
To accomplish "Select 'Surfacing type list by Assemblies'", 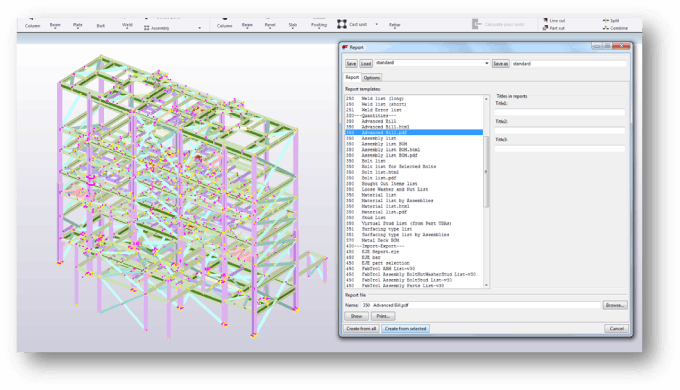I will pyautogui.click(x=414, y=234).
